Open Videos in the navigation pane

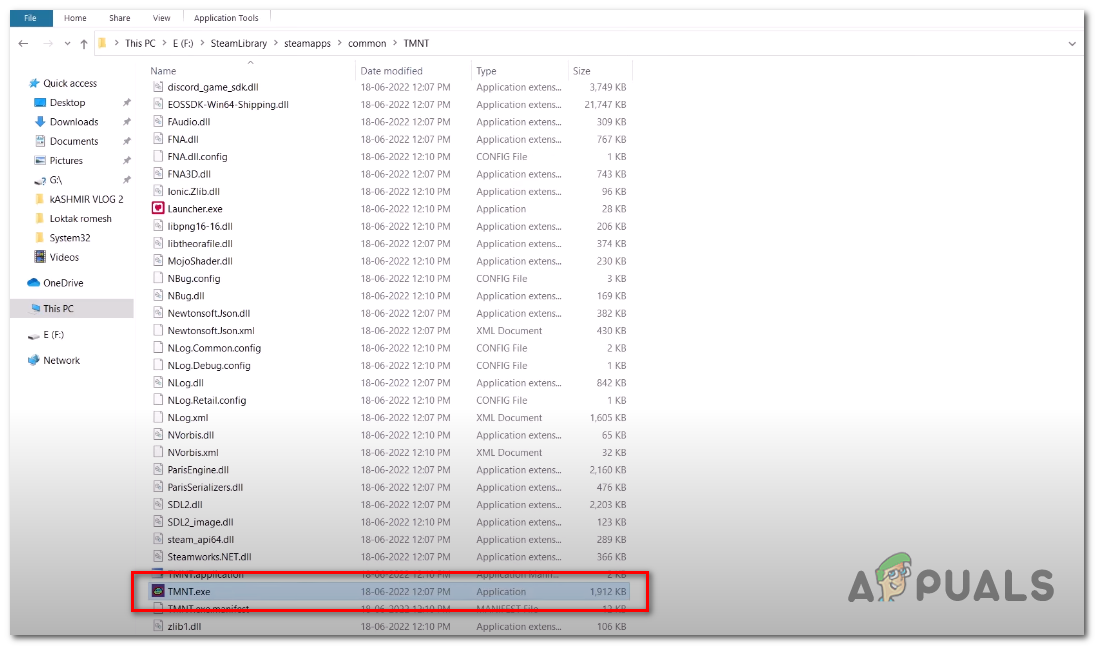pyautogui.click(x=64, y=258)
